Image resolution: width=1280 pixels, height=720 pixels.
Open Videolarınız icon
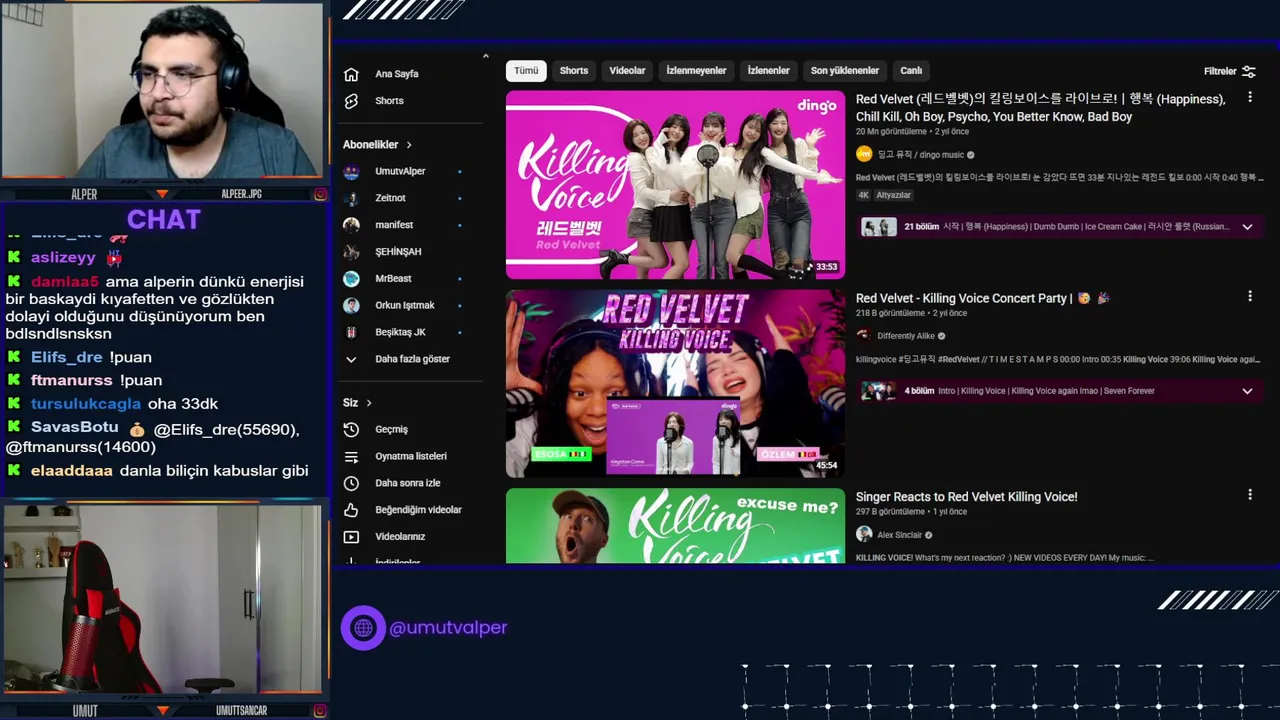click(351, 537)
